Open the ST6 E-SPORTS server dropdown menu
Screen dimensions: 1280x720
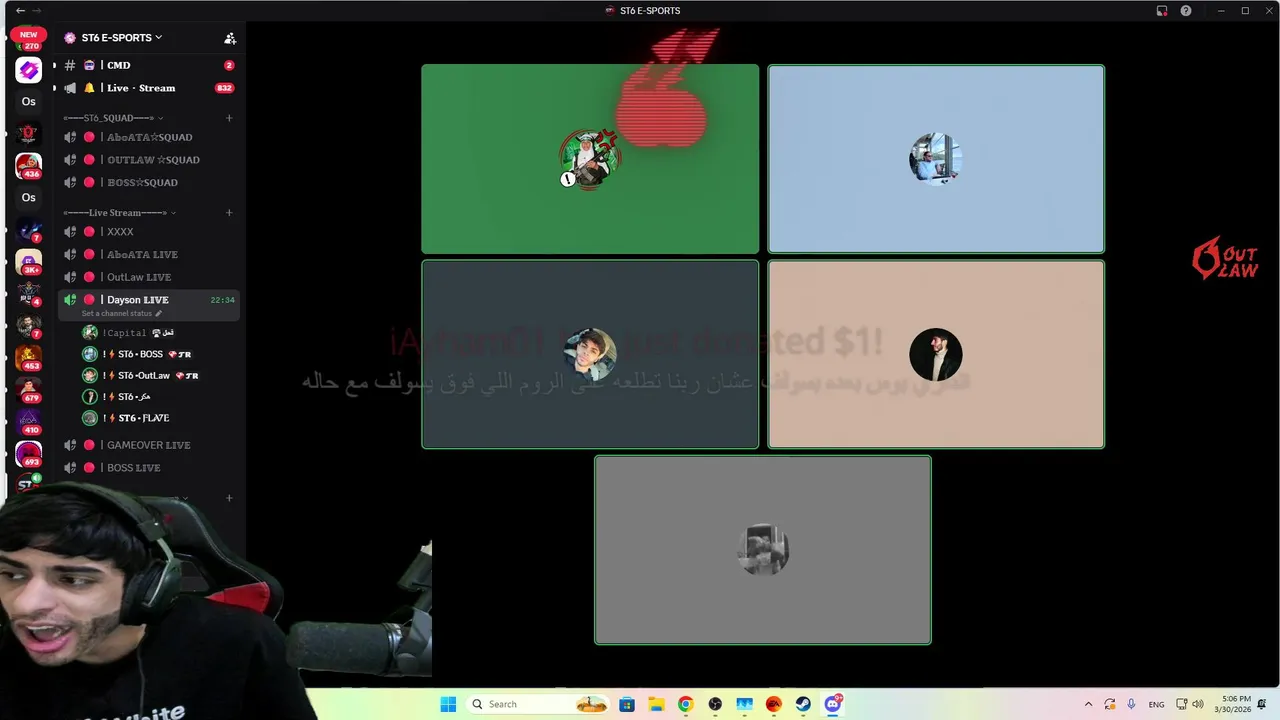click(120, 38)
